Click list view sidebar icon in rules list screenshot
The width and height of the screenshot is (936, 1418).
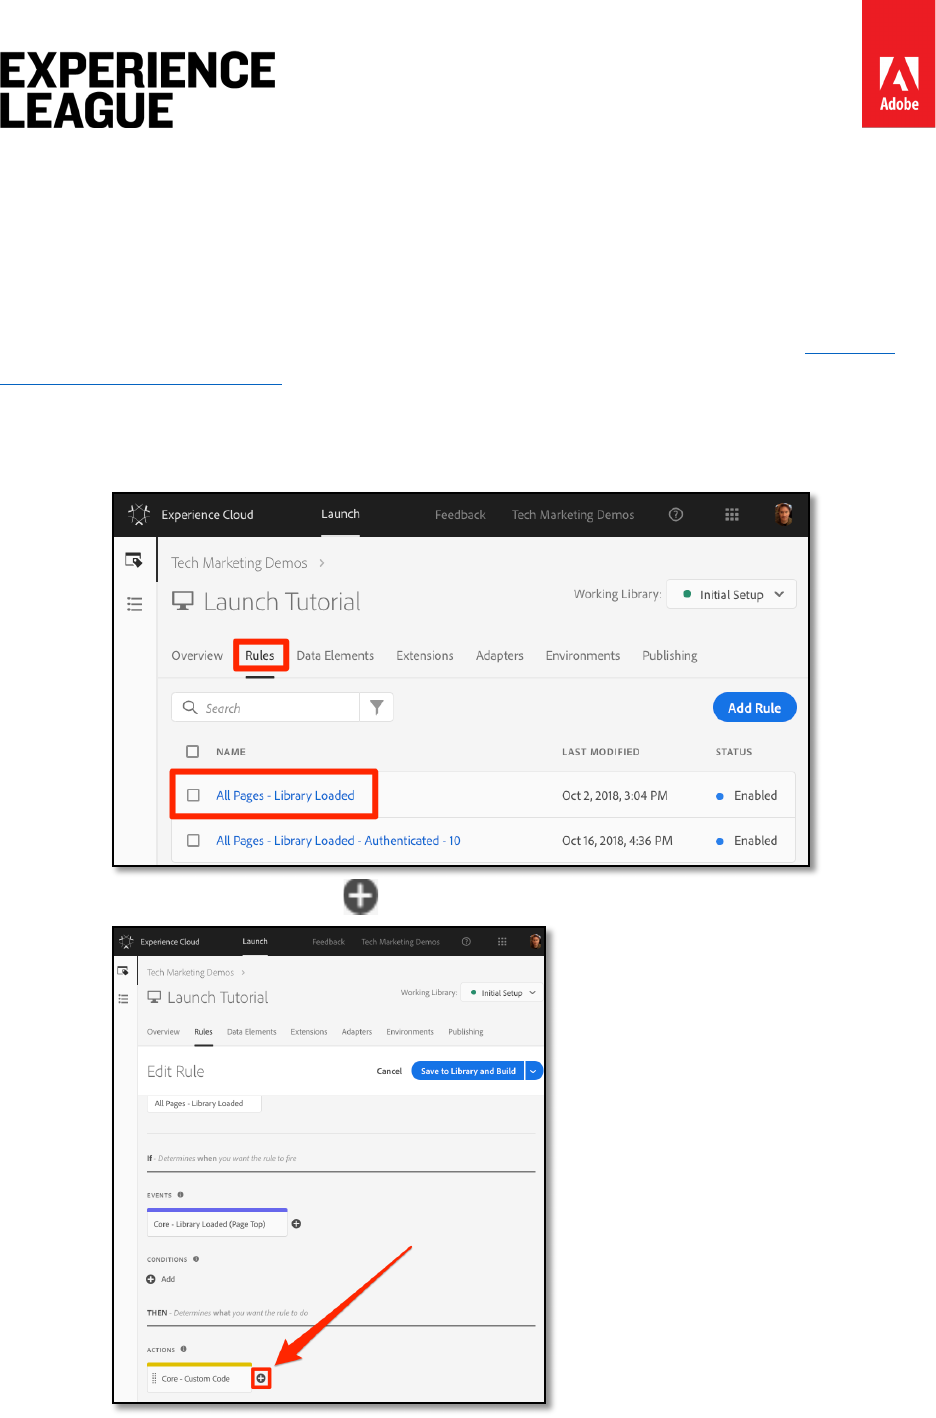134,604
